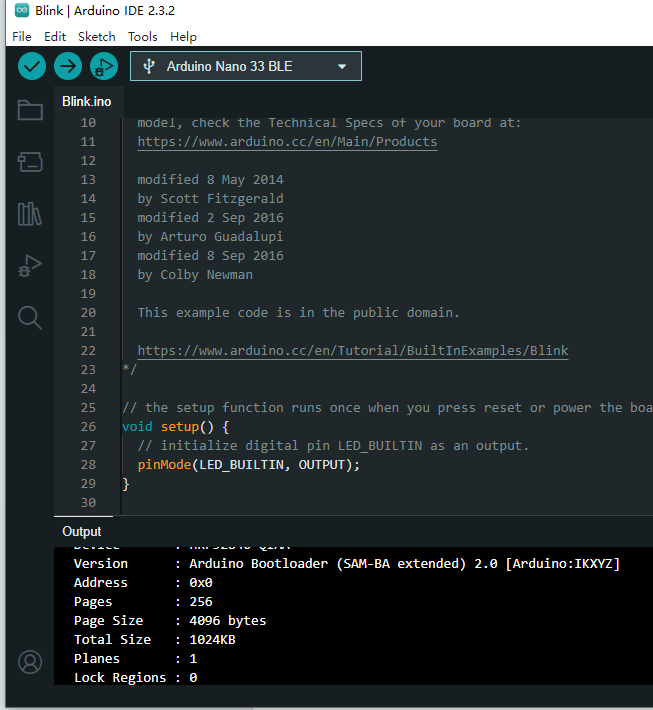This screenshot has width=653, height=710.
Task: Open the Sketchbook folder sidebar icon
Action: point(30,110)
